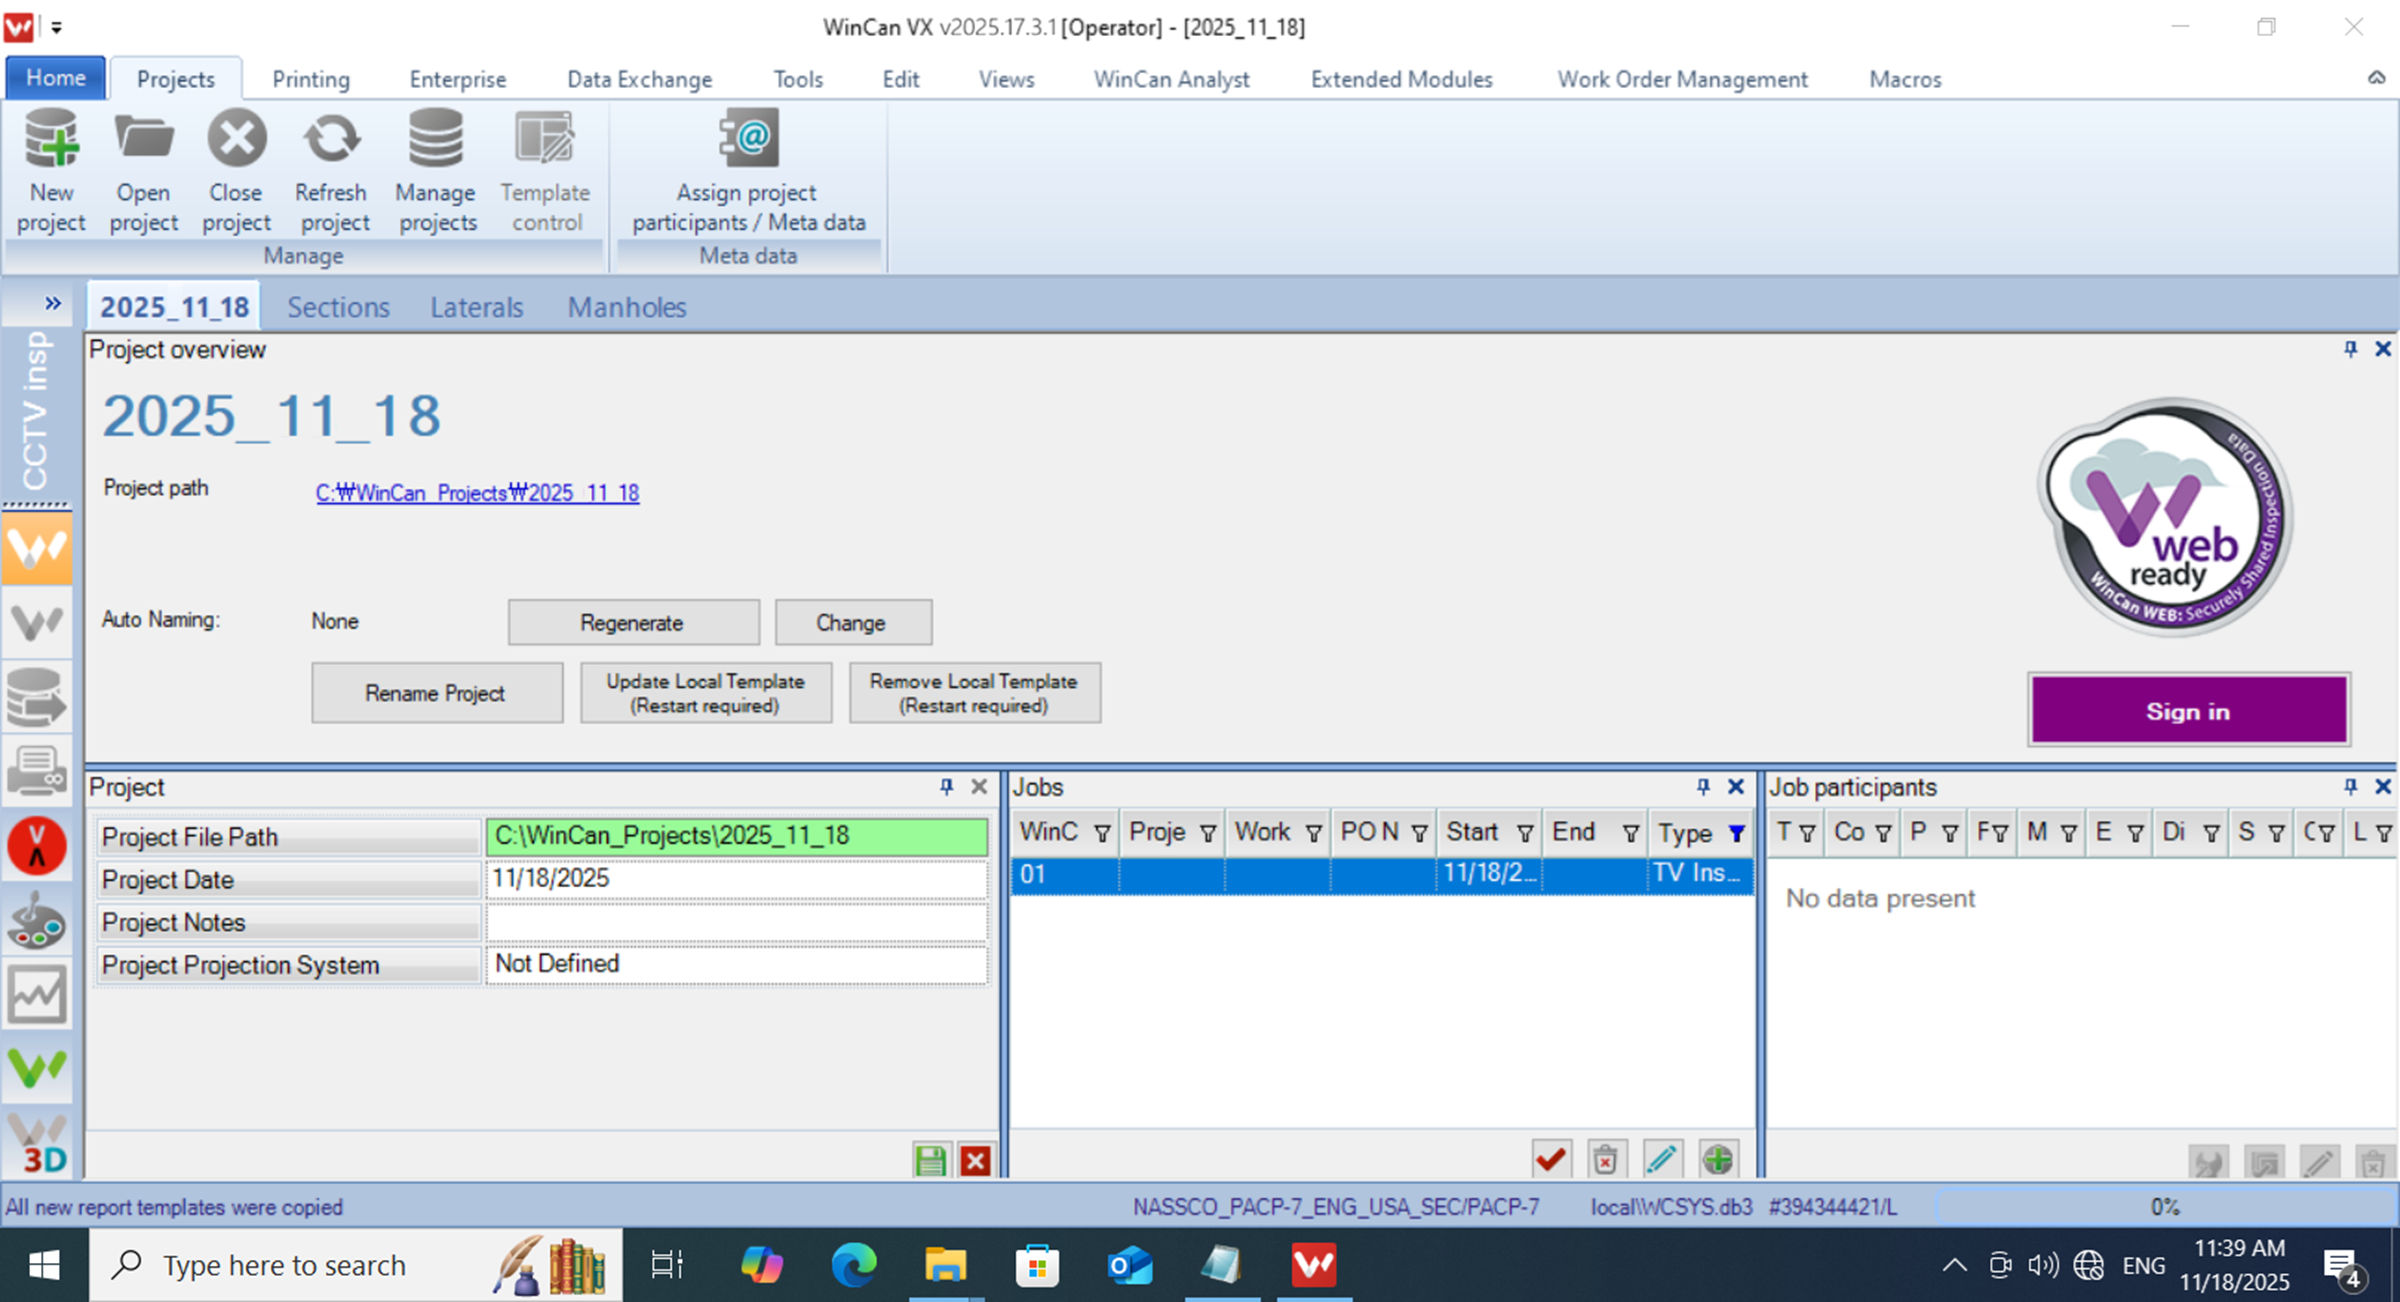The height and width of the screenshot is (1302, 2400).
Task: Open the Data Exchange menu
Action: tap(639, 79)
